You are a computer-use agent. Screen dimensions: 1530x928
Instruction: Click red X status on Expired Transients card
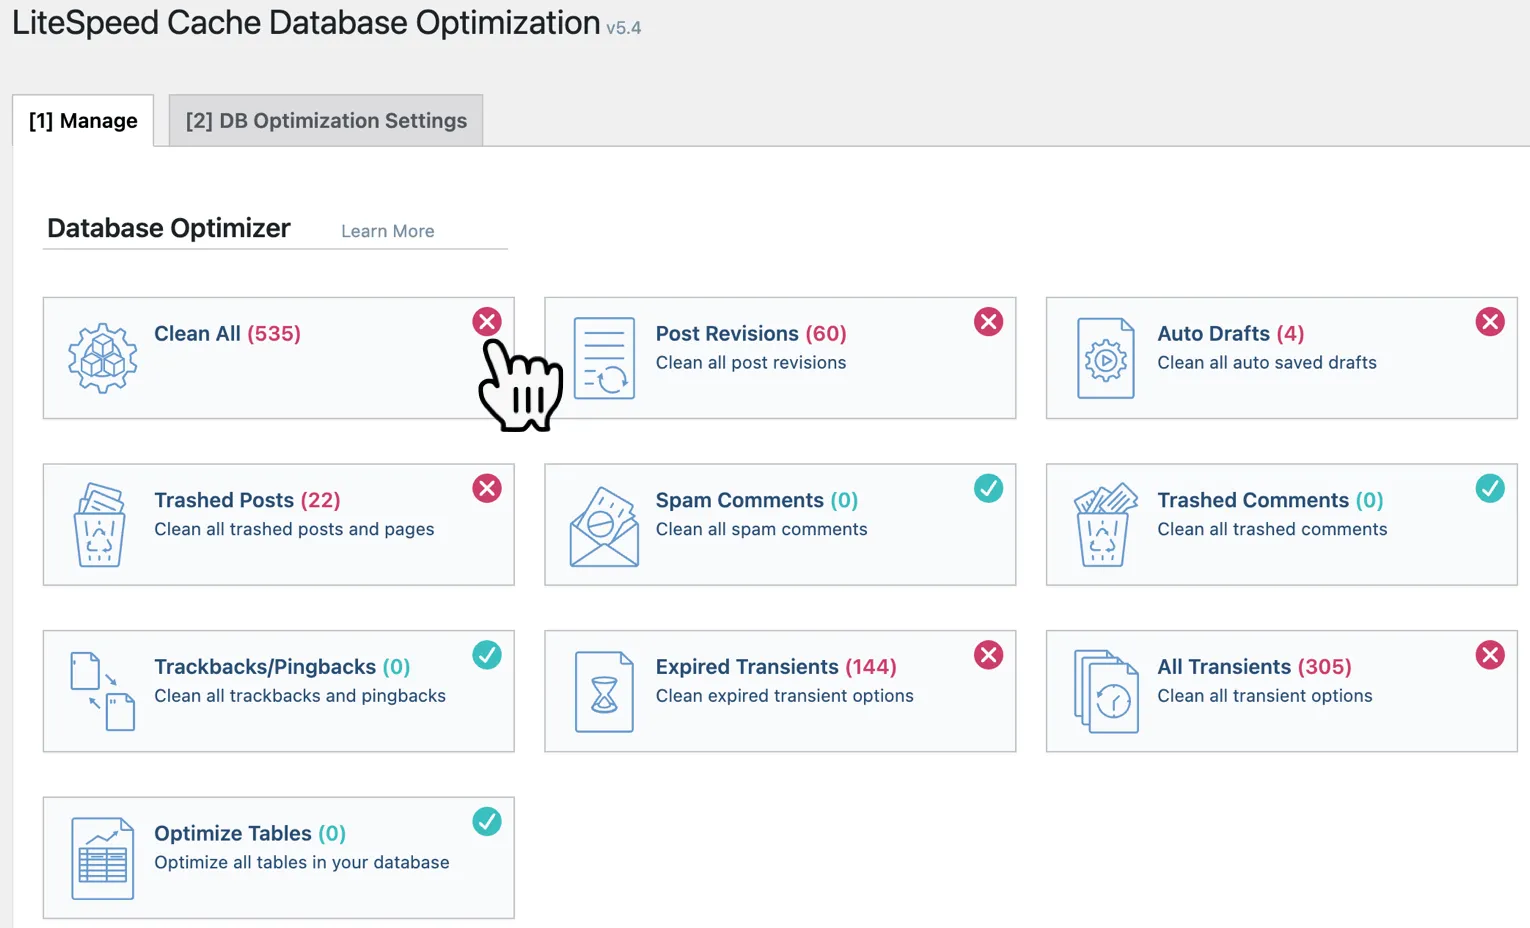point(989,655)
